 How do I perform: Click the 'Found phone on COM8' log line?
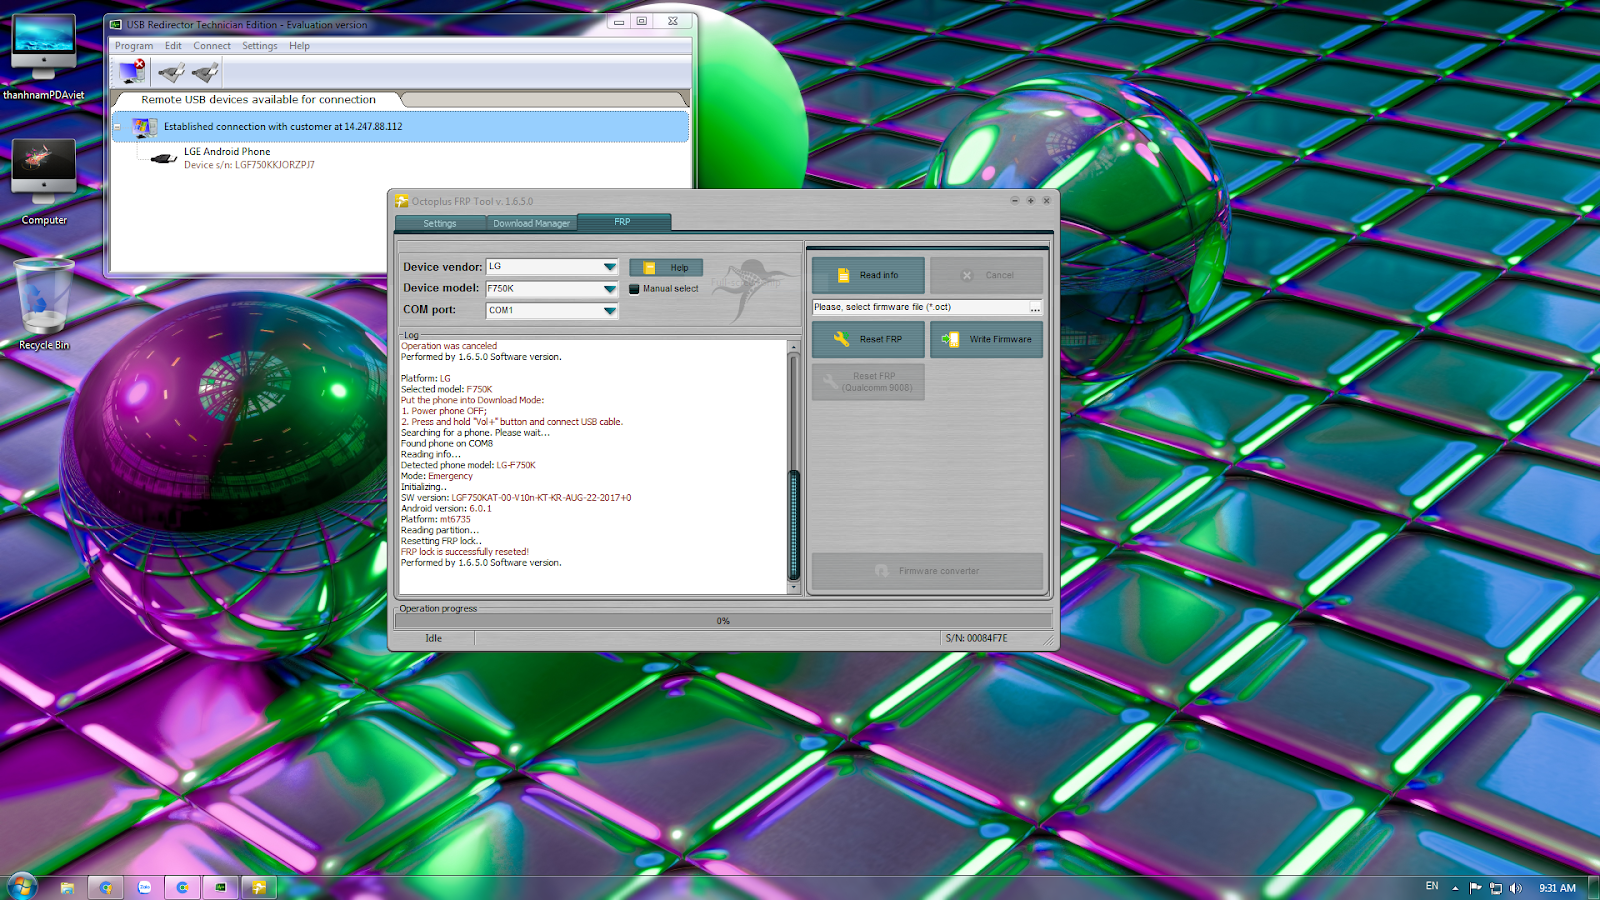click(x=447, y=444)
